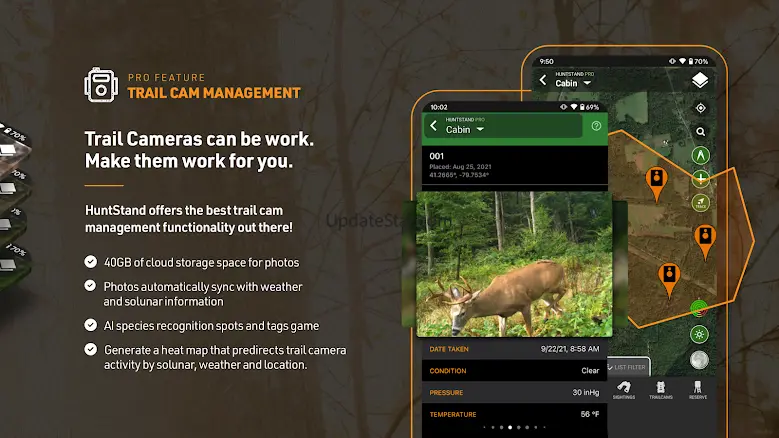
Task: Select the Condition row
Action: coord(514,370)
